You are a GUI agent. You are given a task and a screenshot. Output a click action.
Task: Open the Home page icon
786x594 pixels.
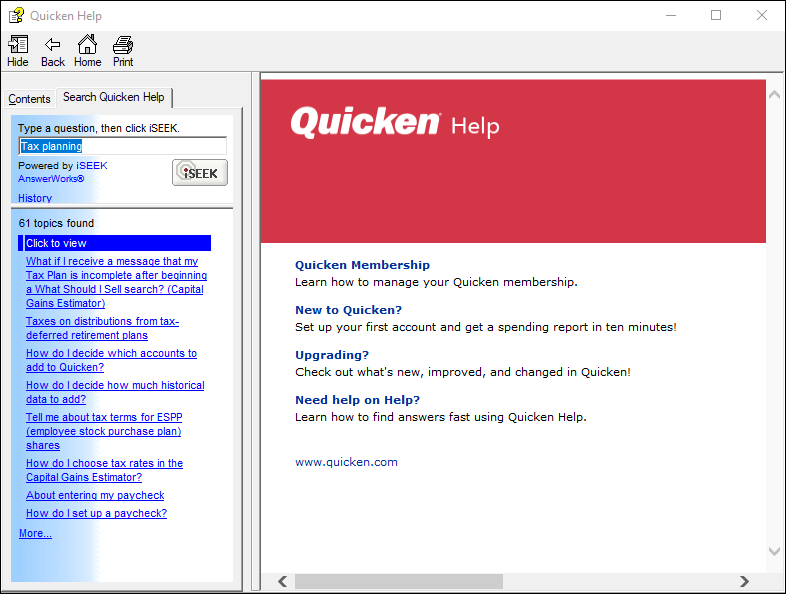87,51
